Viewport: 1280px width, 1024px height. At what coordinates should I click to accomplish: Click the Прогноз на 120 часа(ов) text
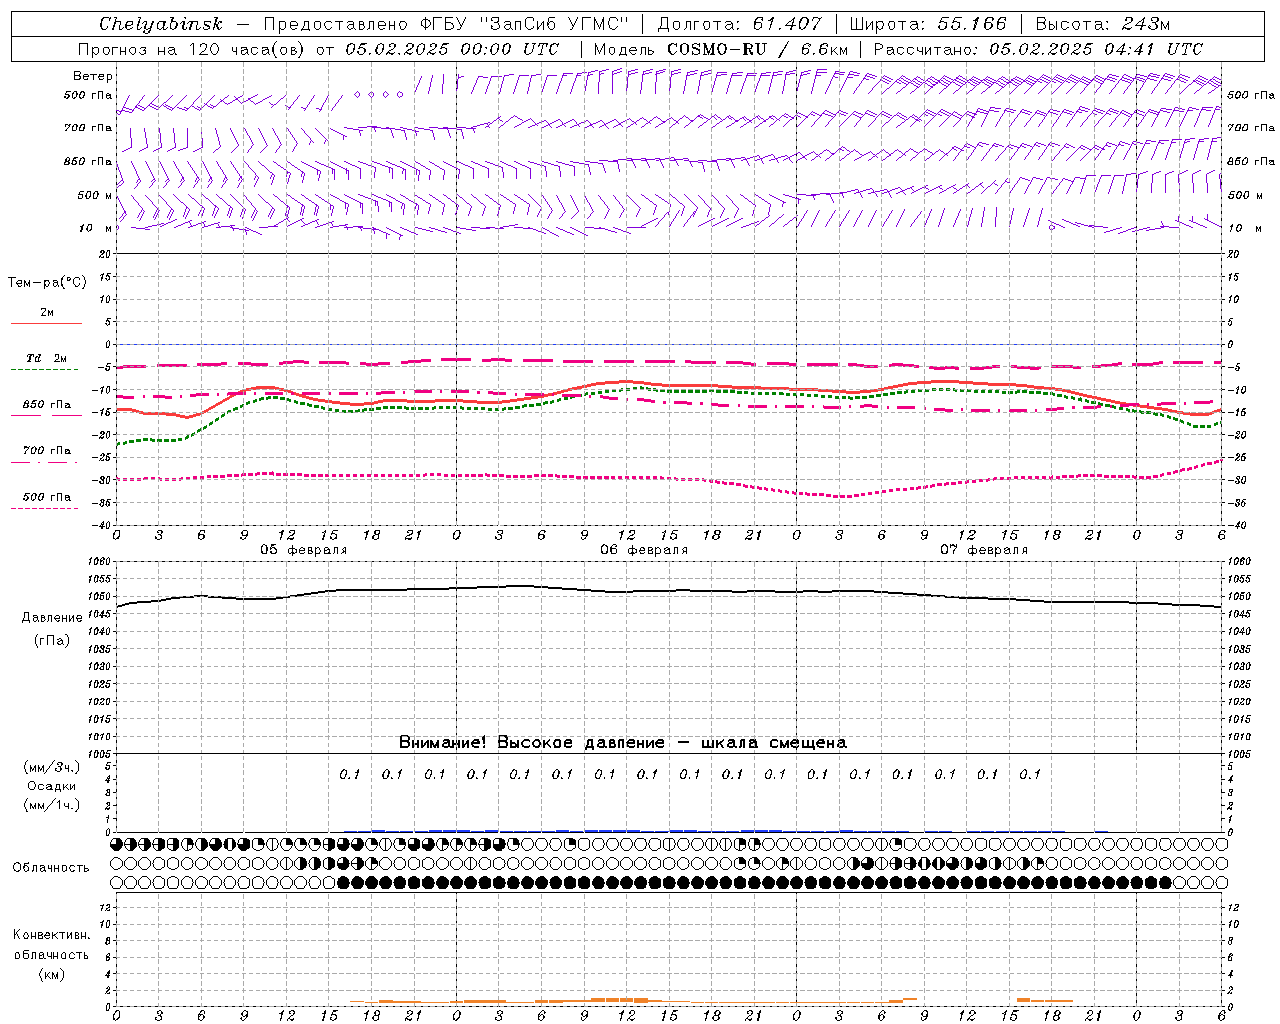(x=190, y=49)
